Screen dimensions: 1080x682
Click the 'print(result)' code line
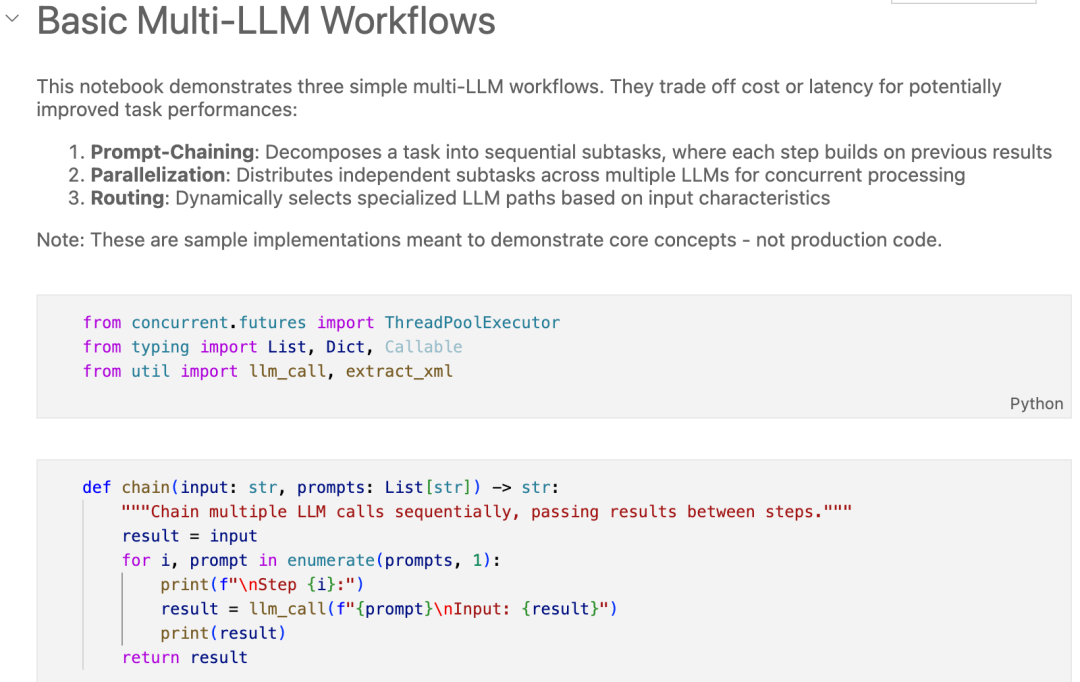pos(222,633)
